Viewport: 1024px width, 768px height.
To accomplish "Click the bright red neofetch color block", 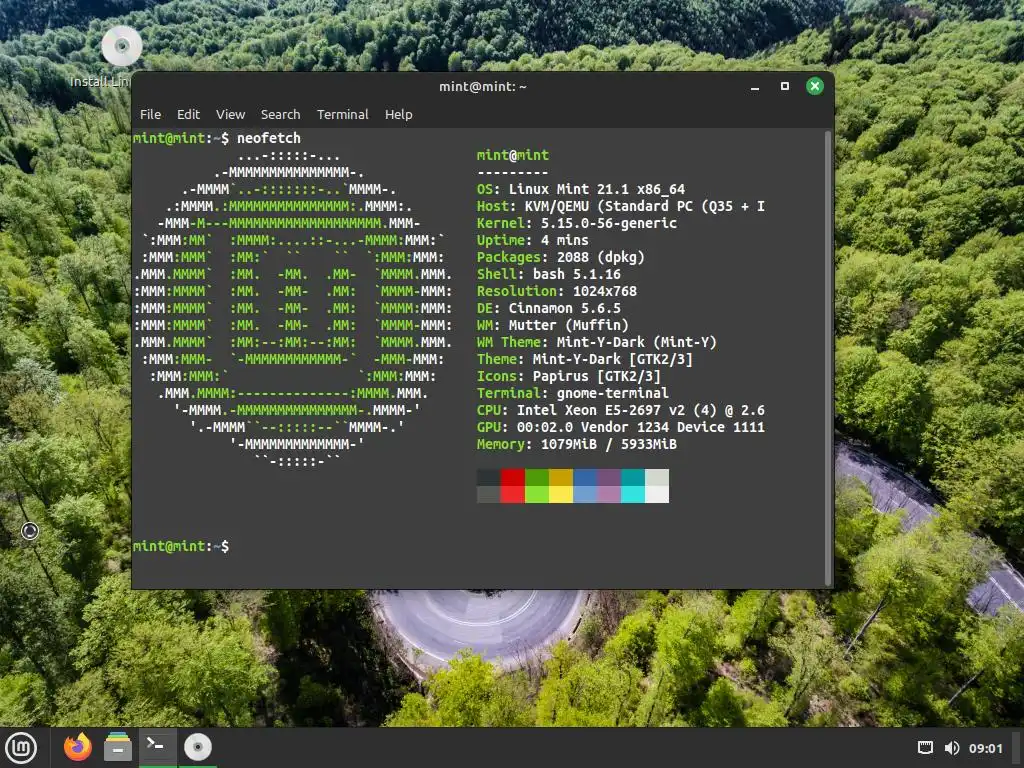I will click(x=513, y=494).
